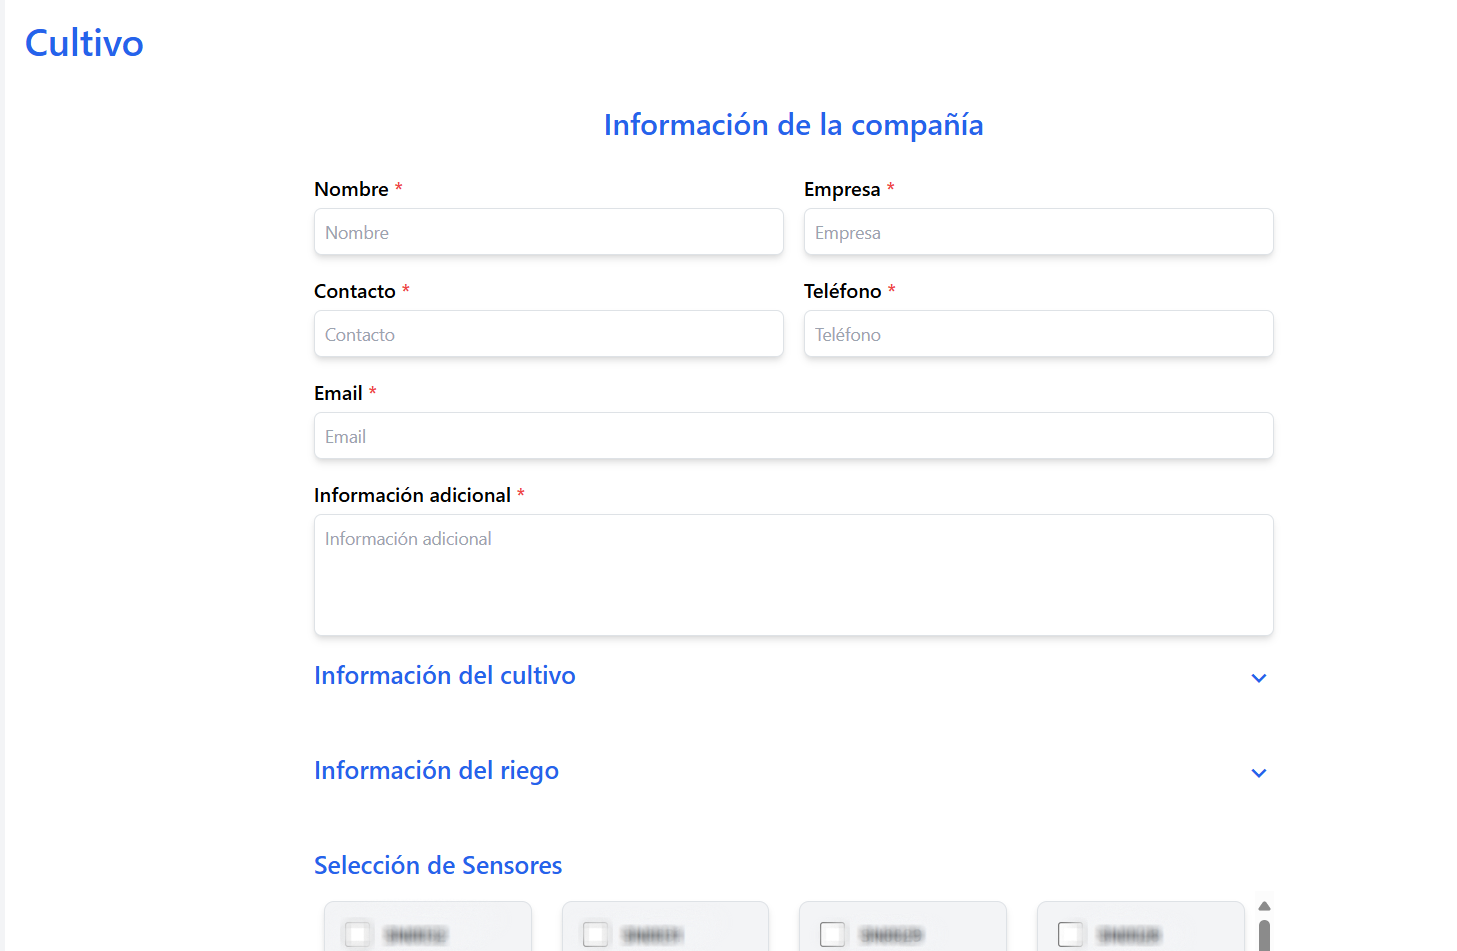This screenshot has width=1457, height=951.
Task: Click the Email field label
Action: coord(338,393)
